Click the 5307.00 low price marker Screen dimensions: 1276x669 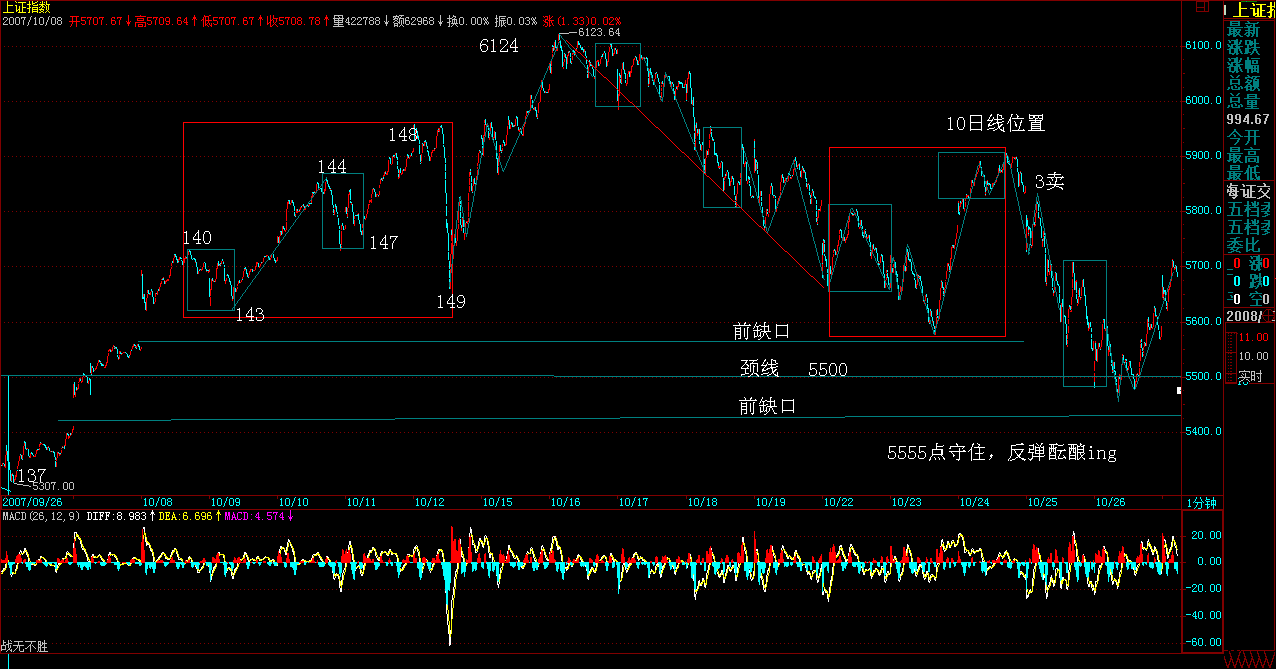click(54, 486)
